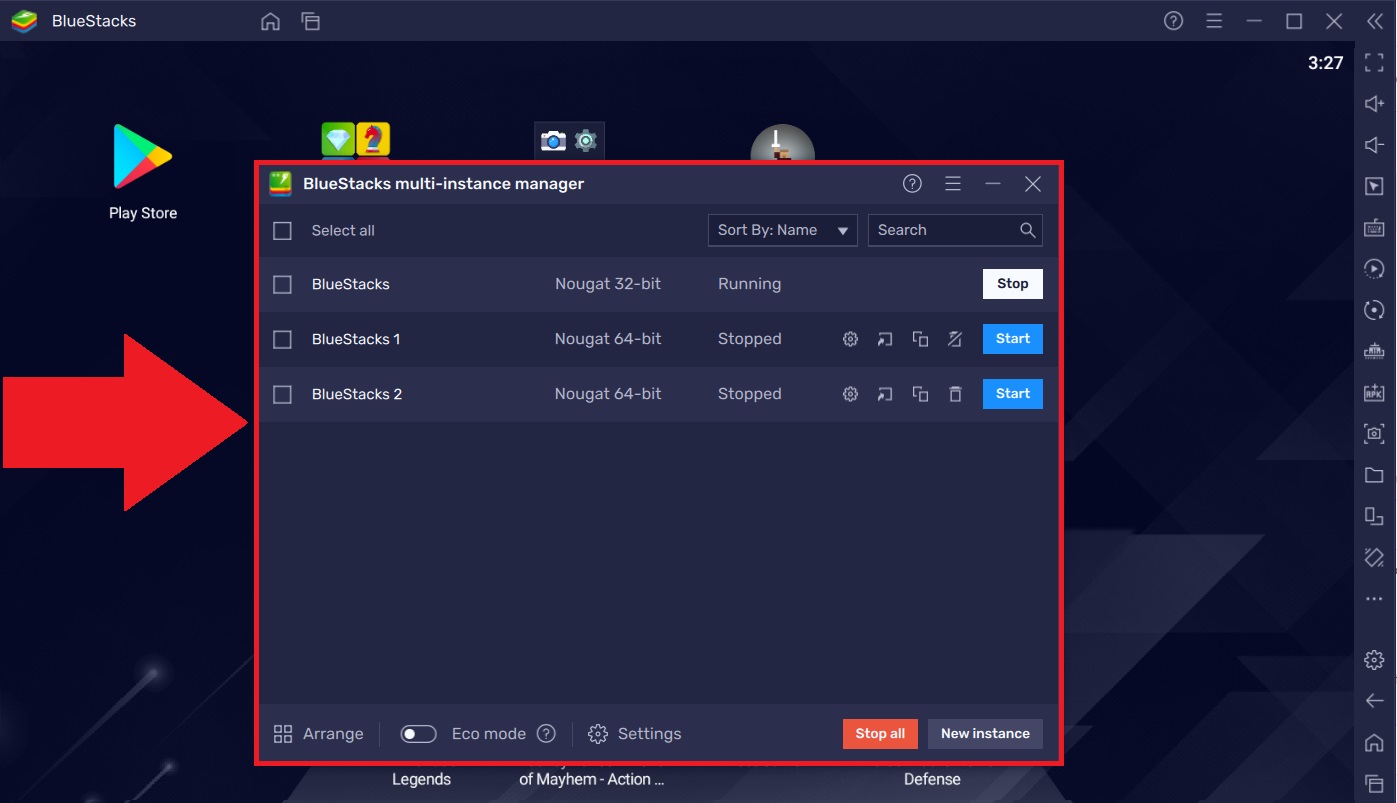Check the box for the BlueStacks instance
This screenshot has width=1397, height=803.
click(x=283, y=285)
